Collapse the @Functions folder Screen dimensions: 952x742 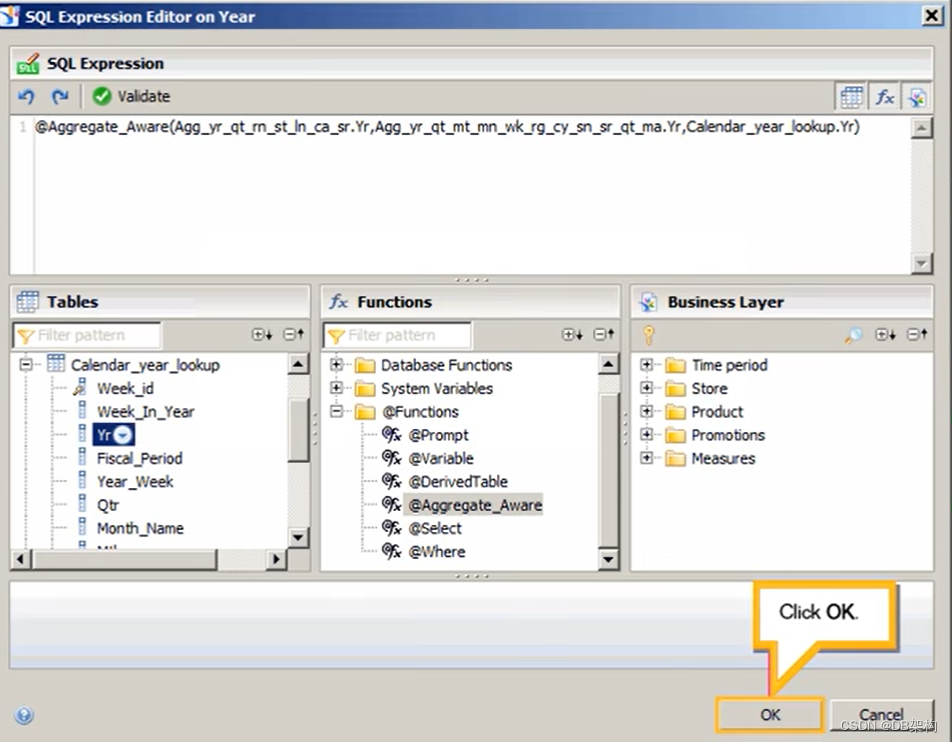336,411
